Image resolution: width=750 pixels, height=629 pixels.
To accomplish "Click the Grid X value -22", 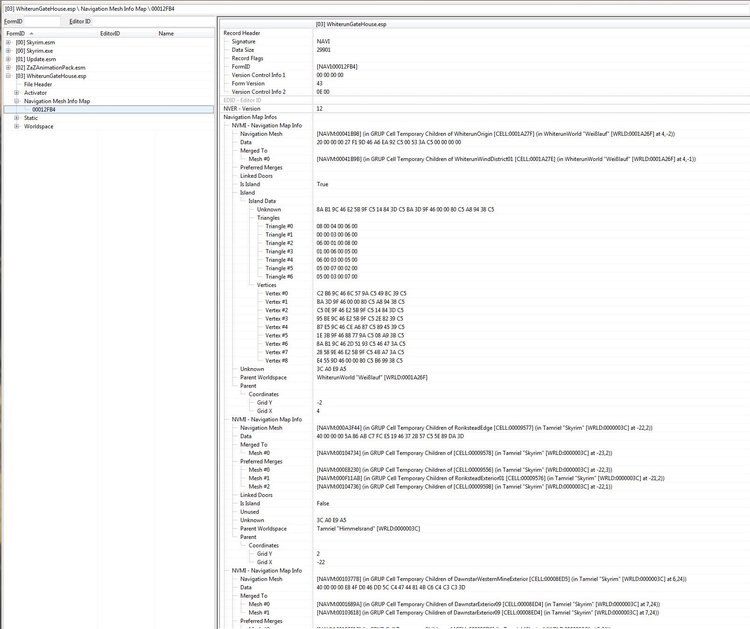I will pyautogui.click(x=320, y=562).
